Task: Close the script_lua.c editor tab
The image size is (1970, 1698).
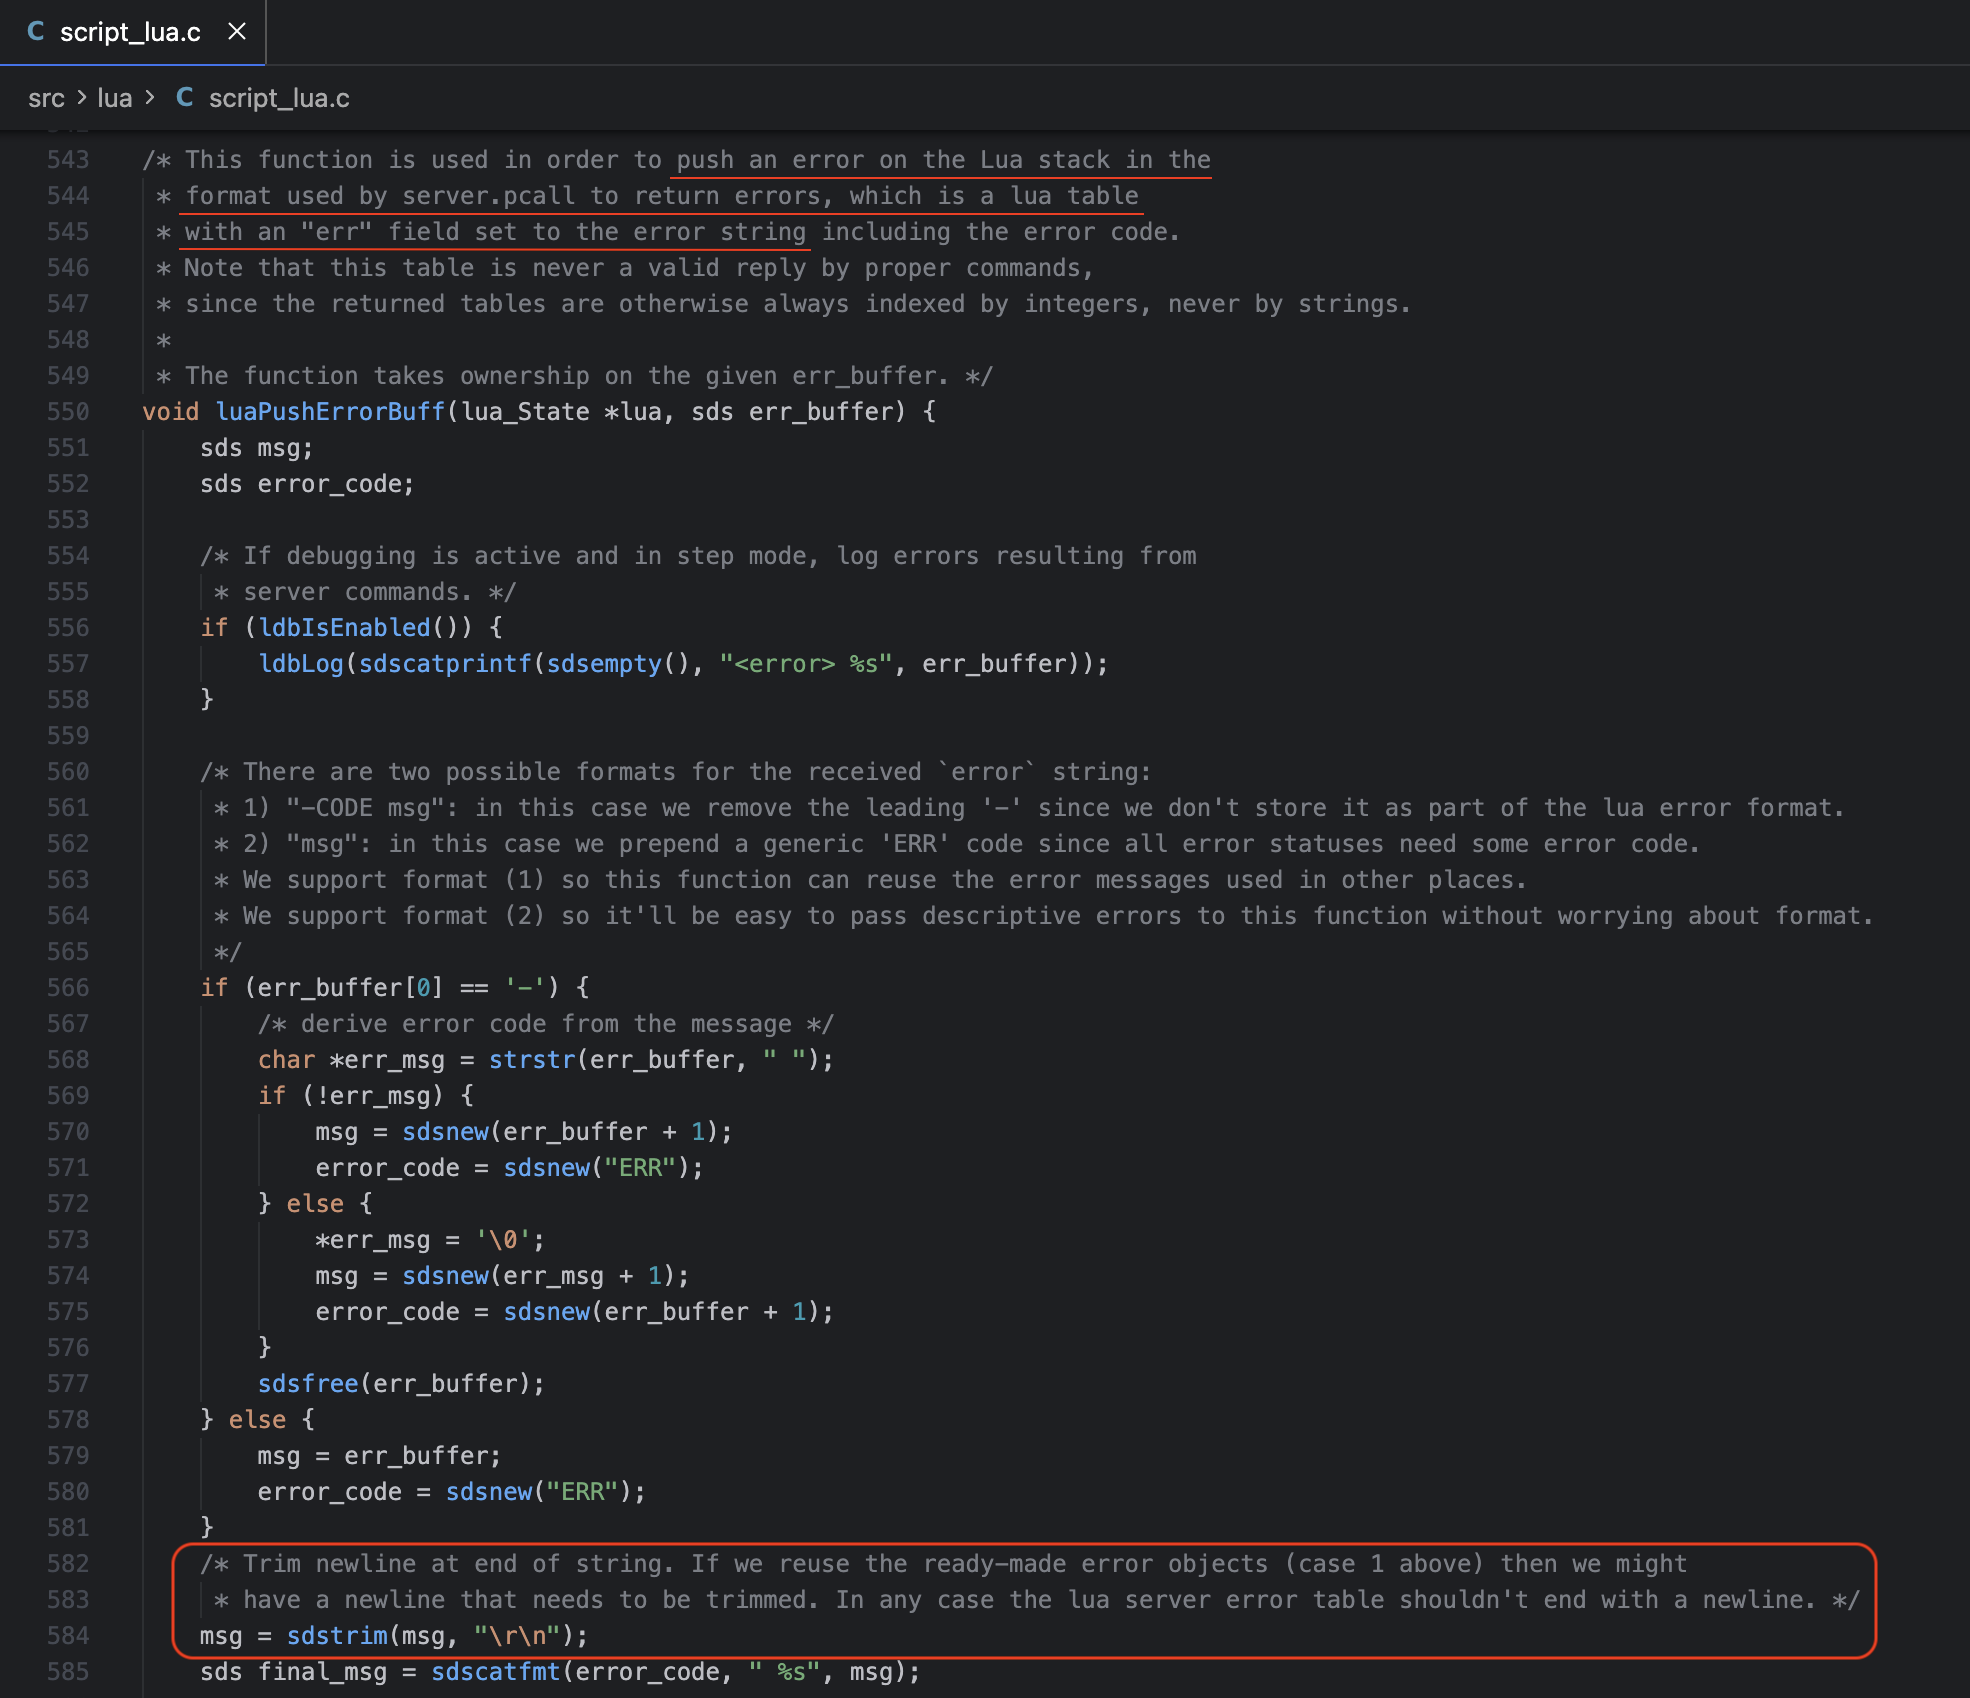Action: coord(237,32)
